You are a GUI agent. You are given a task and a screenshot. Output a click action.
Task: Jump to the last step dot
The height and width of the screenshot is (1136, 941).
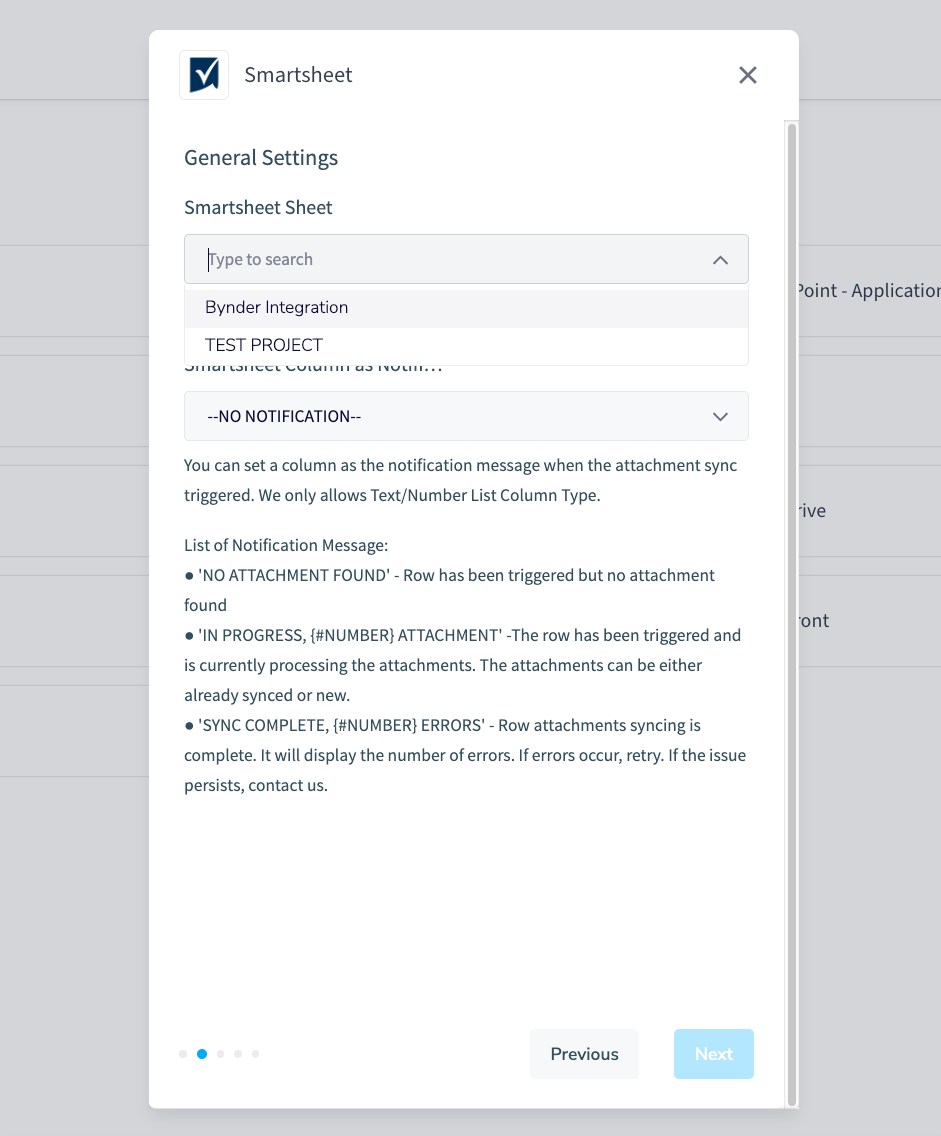point(256,1054)
